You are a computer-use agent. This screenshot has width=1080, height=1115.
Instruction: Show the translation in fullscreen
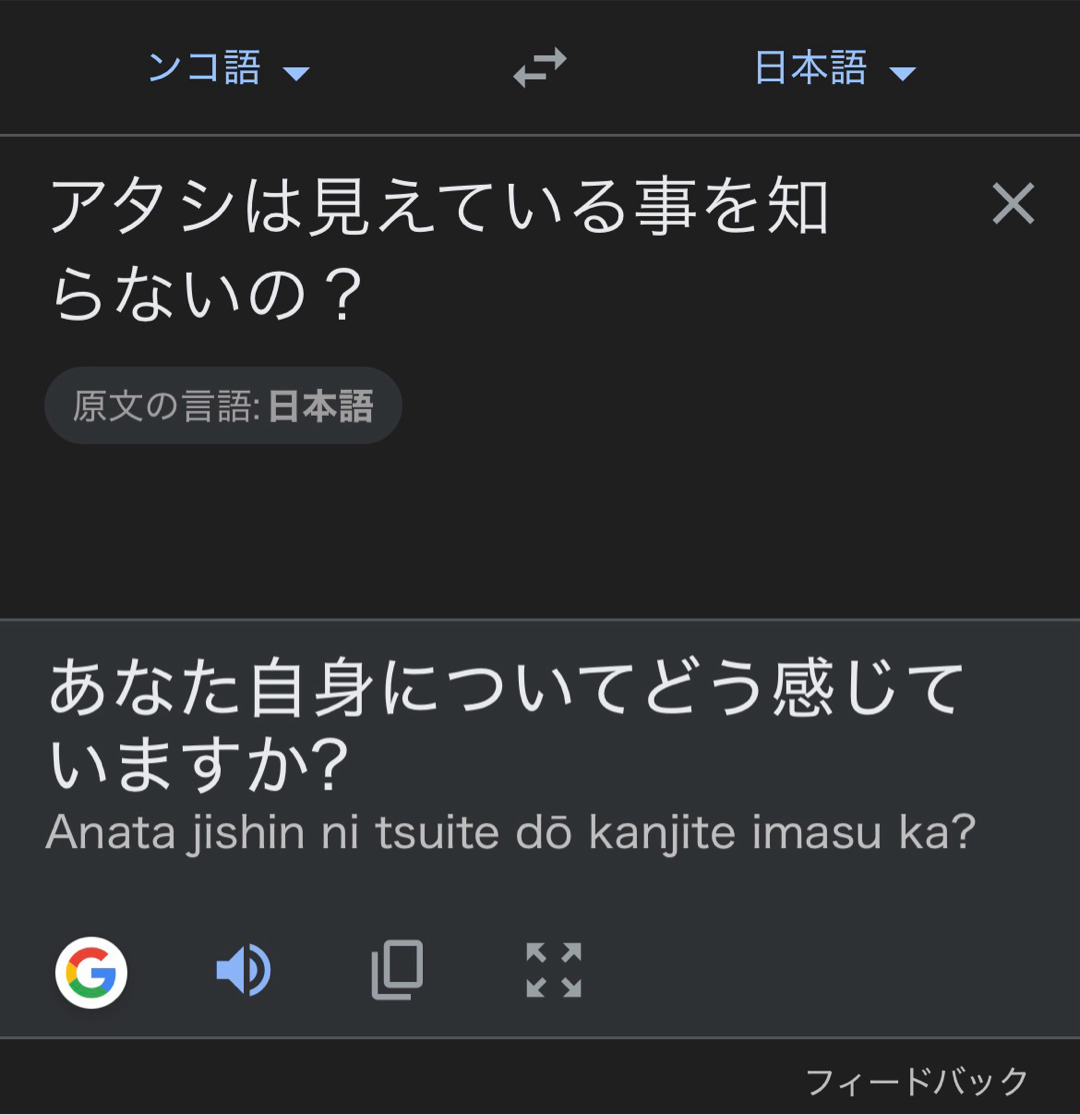tap(553, 970)
